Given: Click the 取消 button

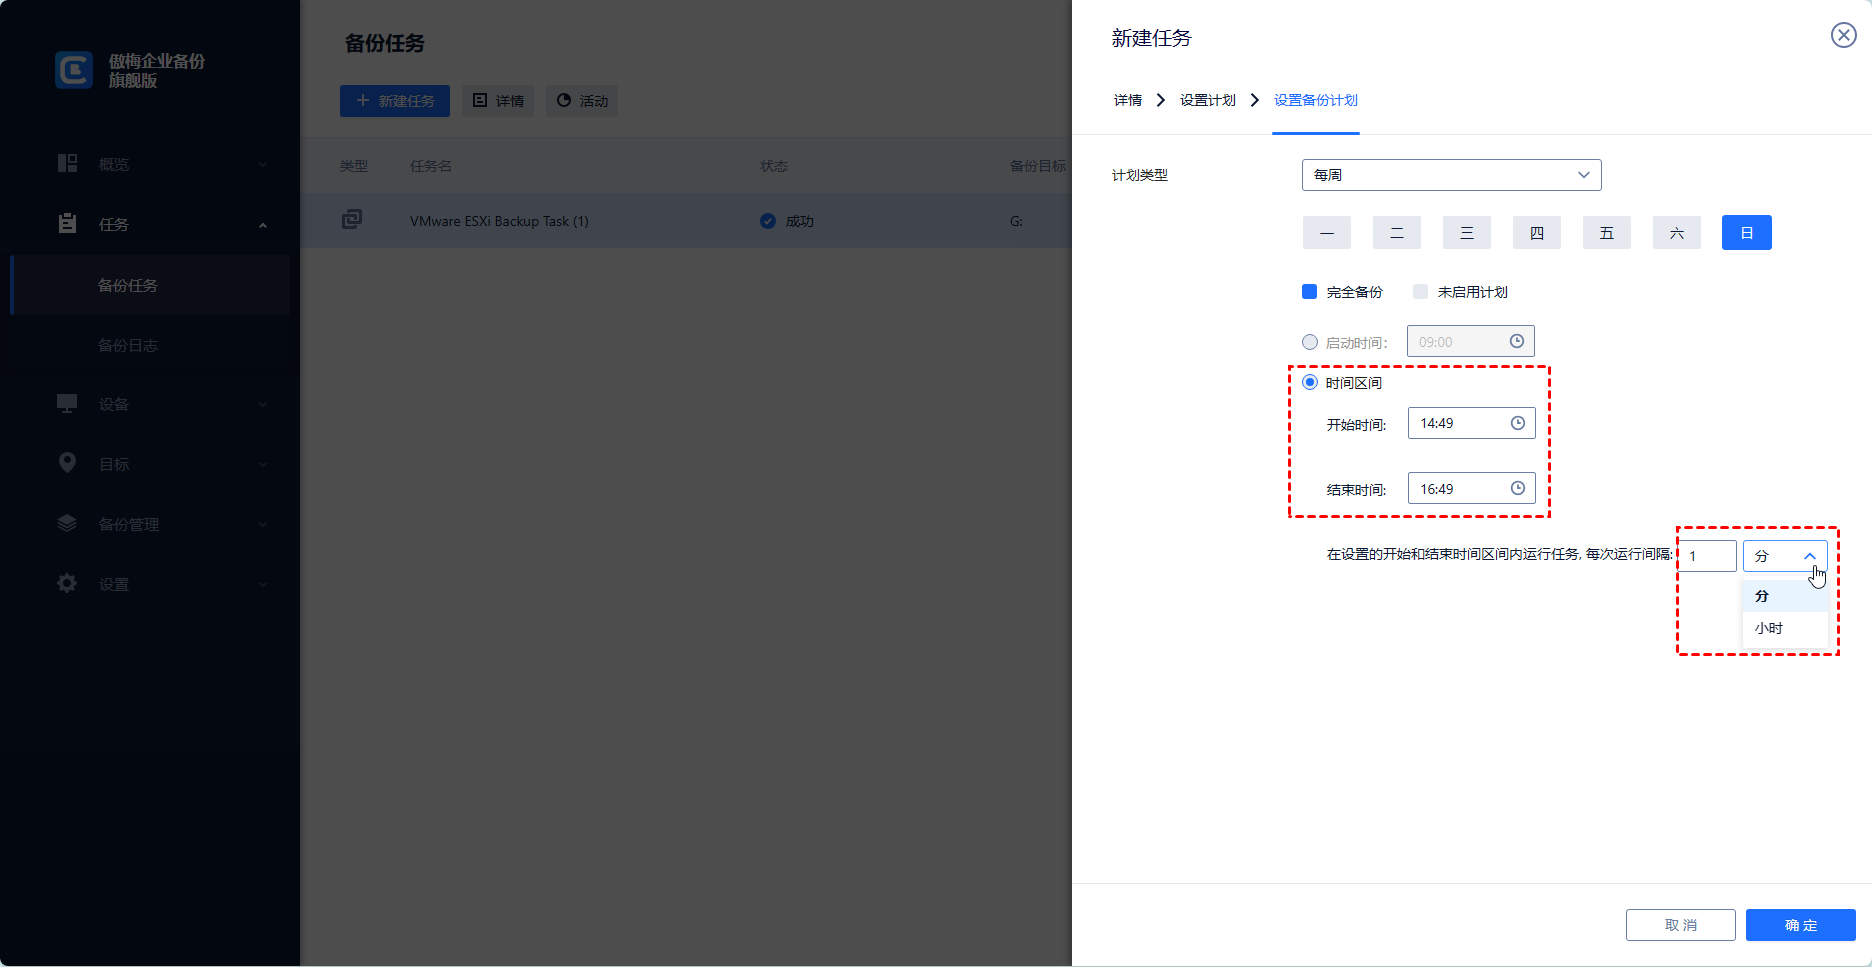Looking at the screenshot, I should [x=1680, y=925].
